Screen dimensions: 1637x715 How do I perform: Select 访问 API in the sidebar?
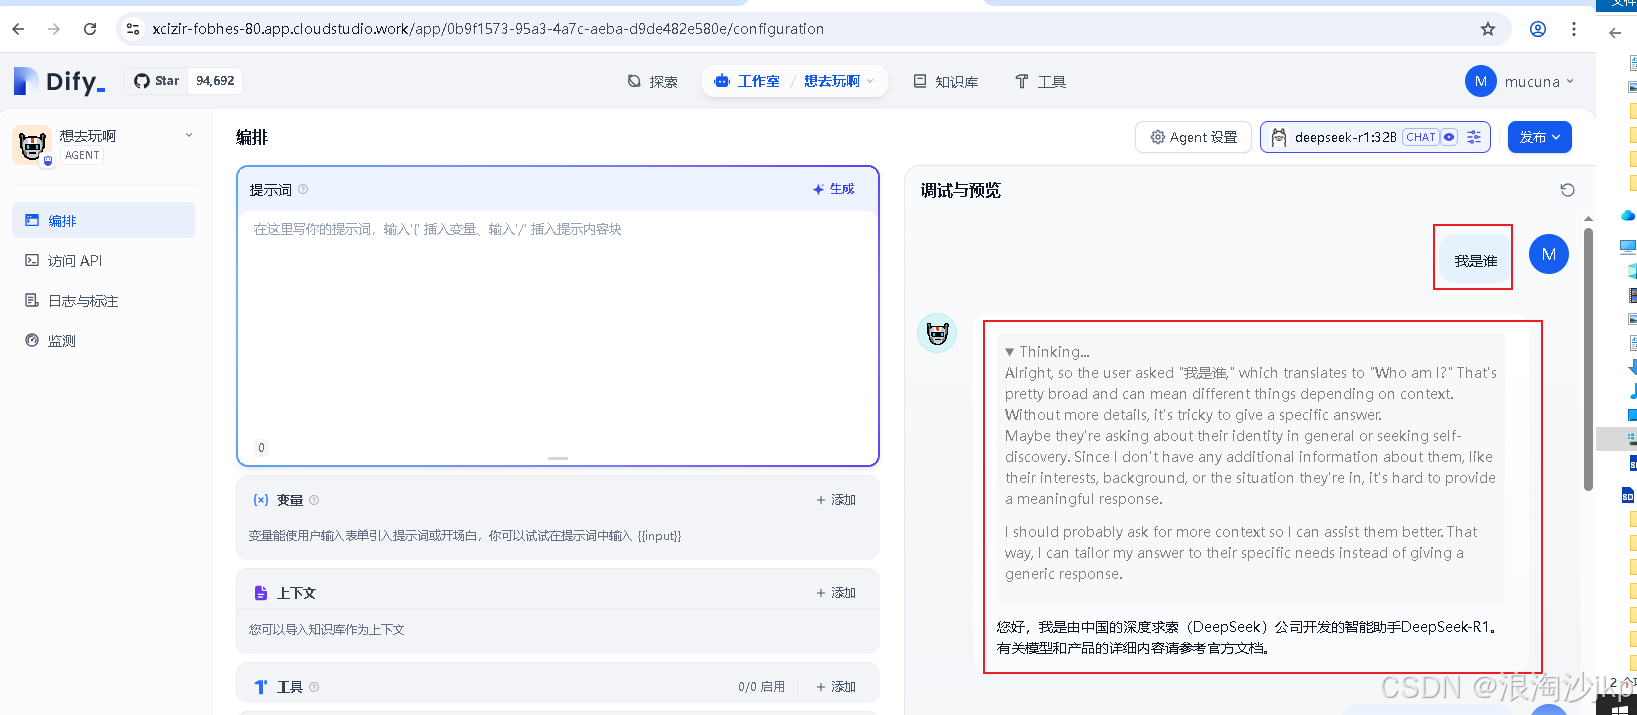(x=104, y=260)
